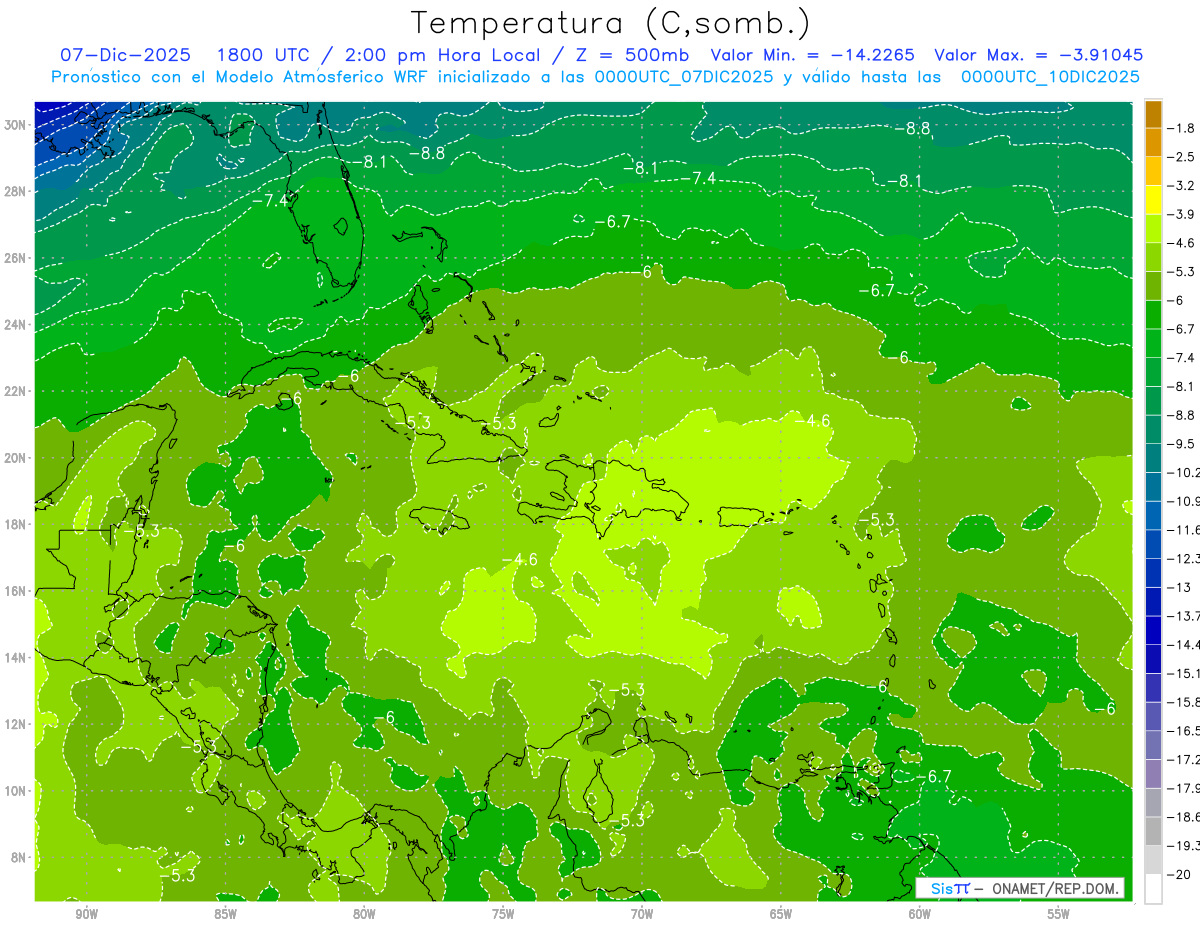The width and height of the screenshot is (1200, 927).
Task: Click the '-17.2' colorbar label
Action: [1184, 760]
